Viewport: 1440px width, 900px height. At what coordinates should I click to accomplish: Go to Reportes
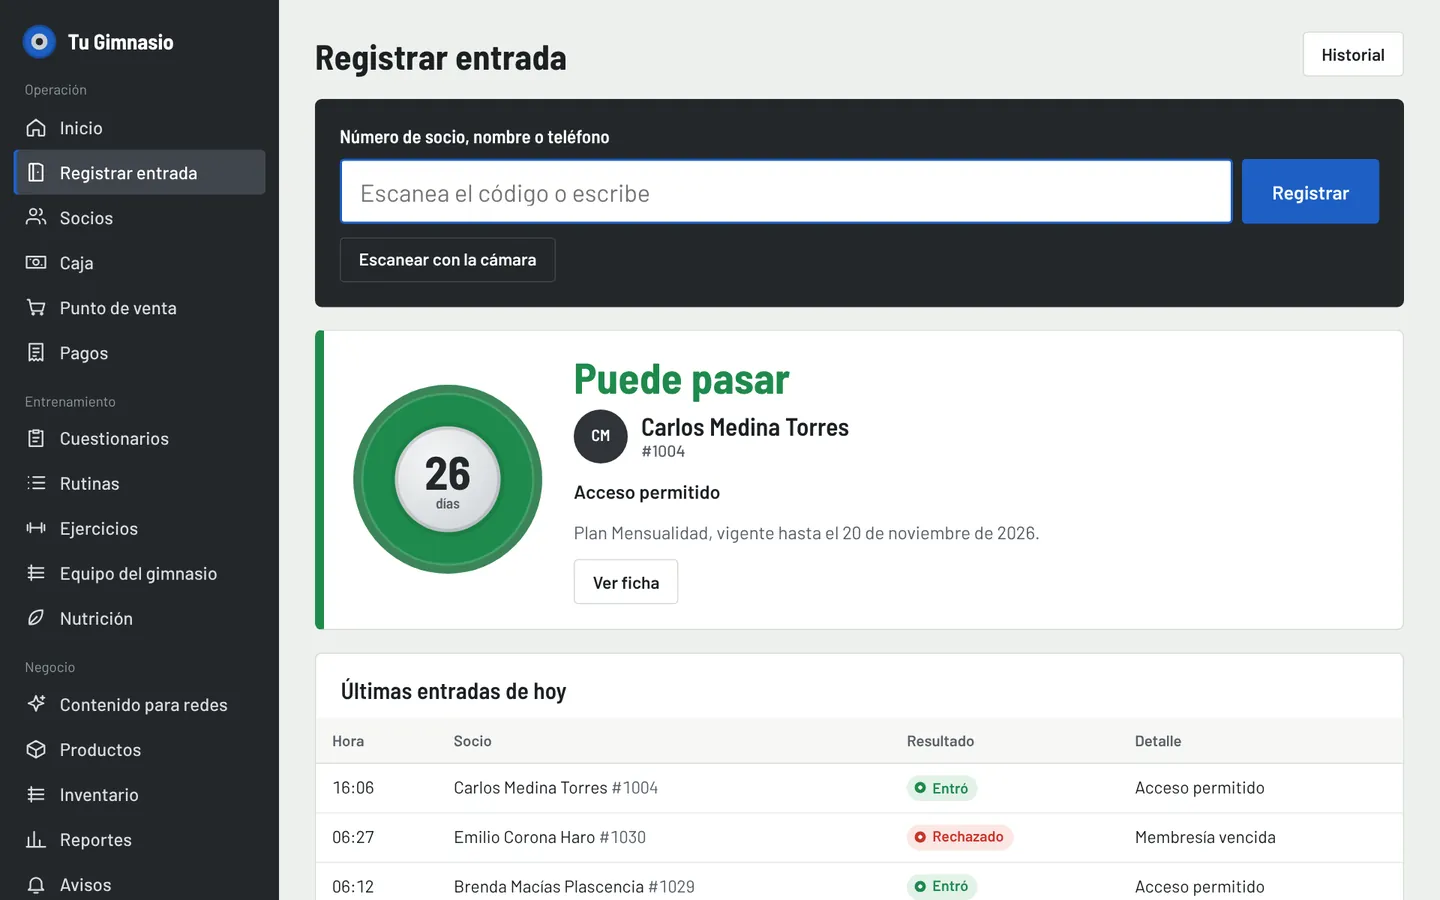point(140,840)
